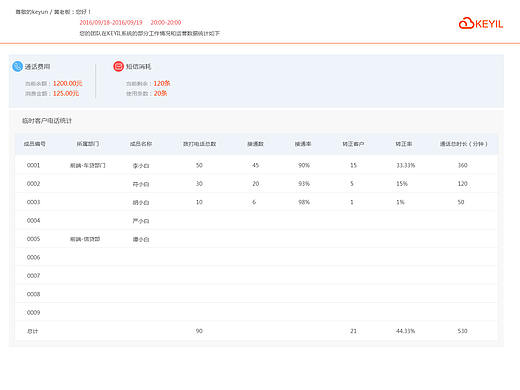Select member number 0002
The height and width of the screenshot is (390, 520).
33,184
